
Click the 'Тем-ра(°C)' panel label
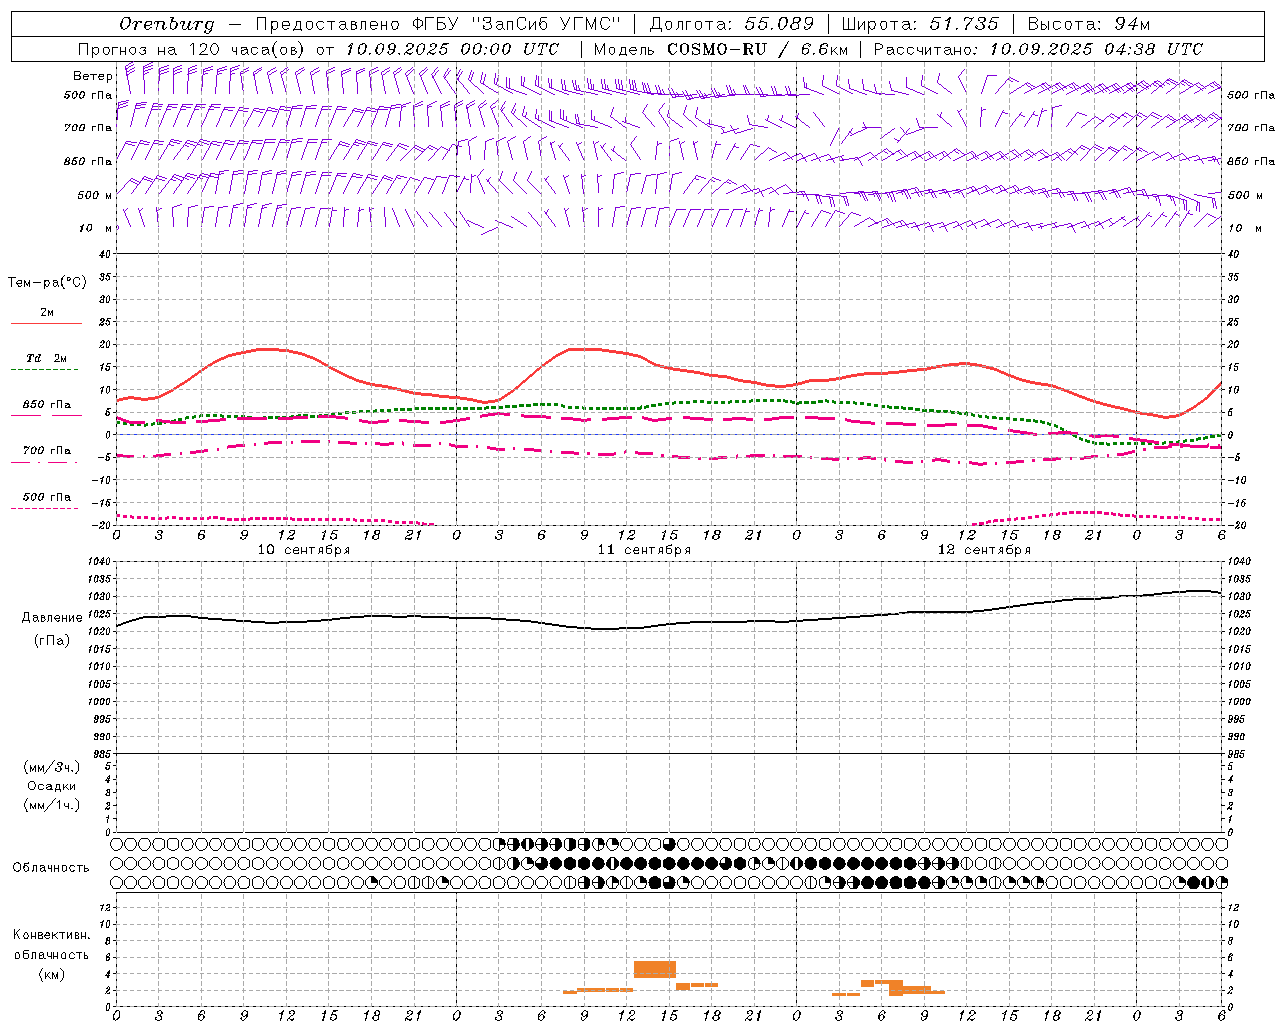coord(47,283)
